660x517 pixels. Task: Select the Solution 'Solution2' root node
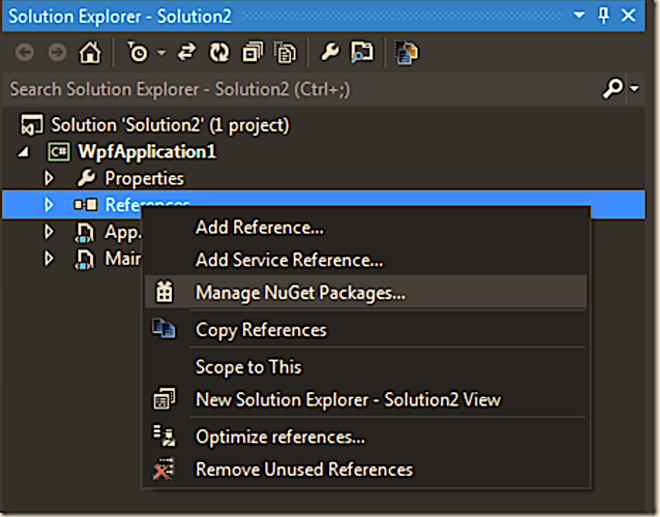(170, 125)
